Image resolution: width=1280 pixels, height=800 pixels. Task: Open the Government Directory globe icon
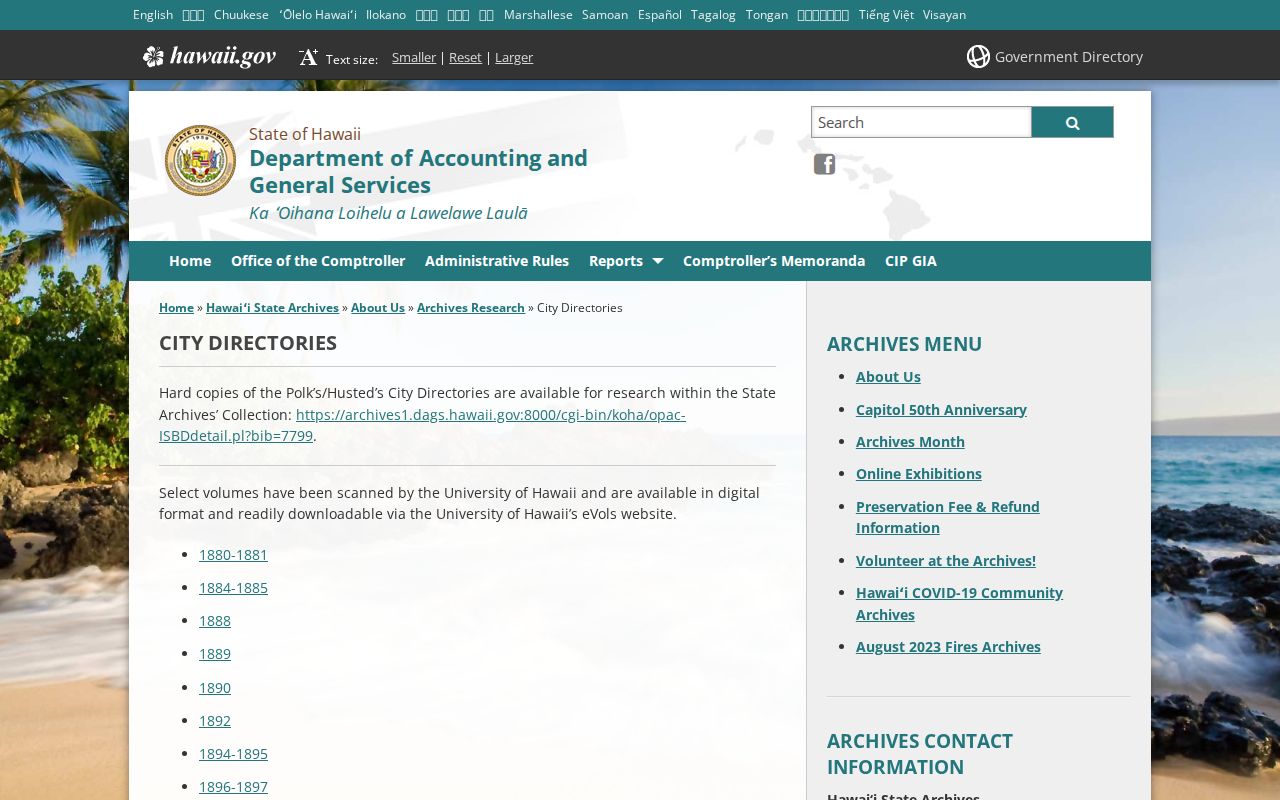pos(978,57)
